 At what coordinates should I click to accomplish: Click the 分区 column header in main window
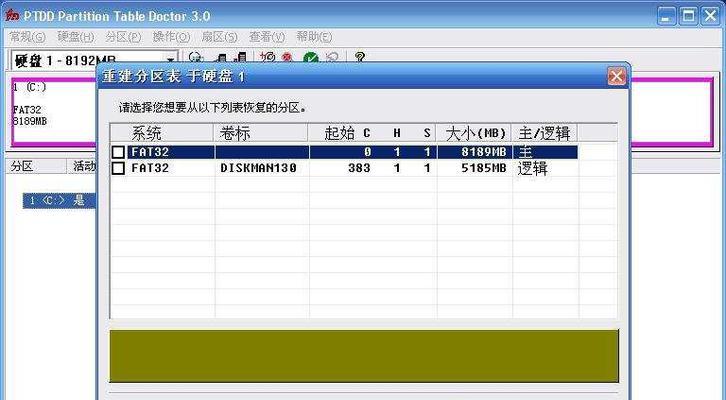[35, 166]
